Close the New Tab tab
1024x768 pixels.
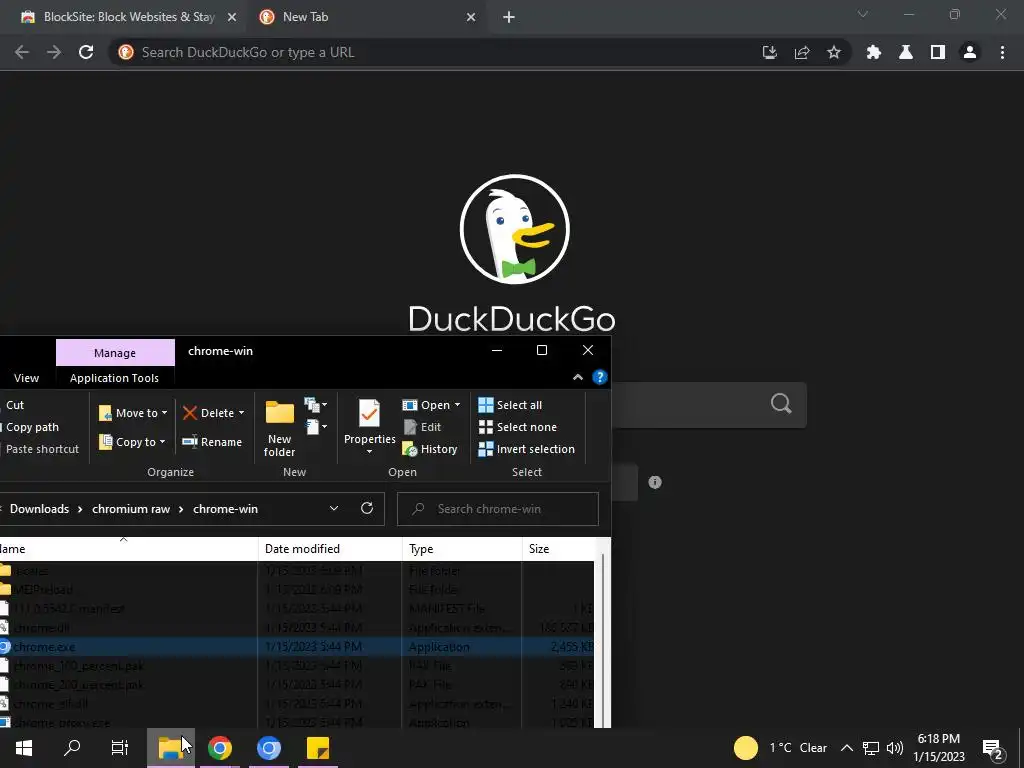point(471,18)
